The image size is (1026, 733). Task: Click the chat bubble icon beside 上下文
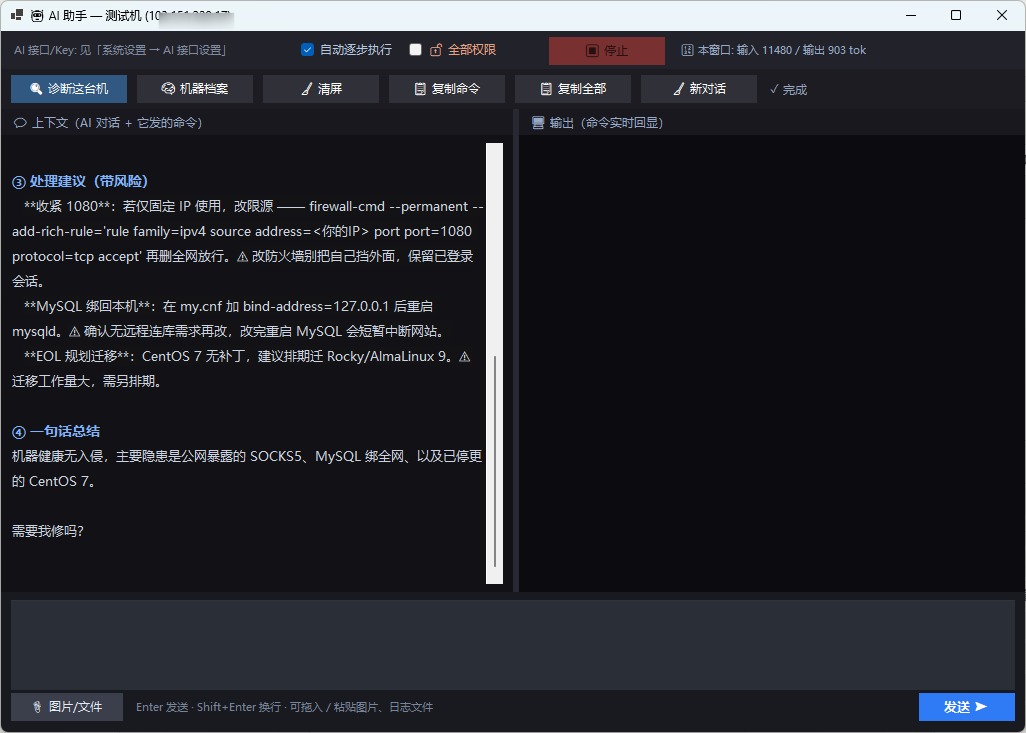tap(20, 123)
